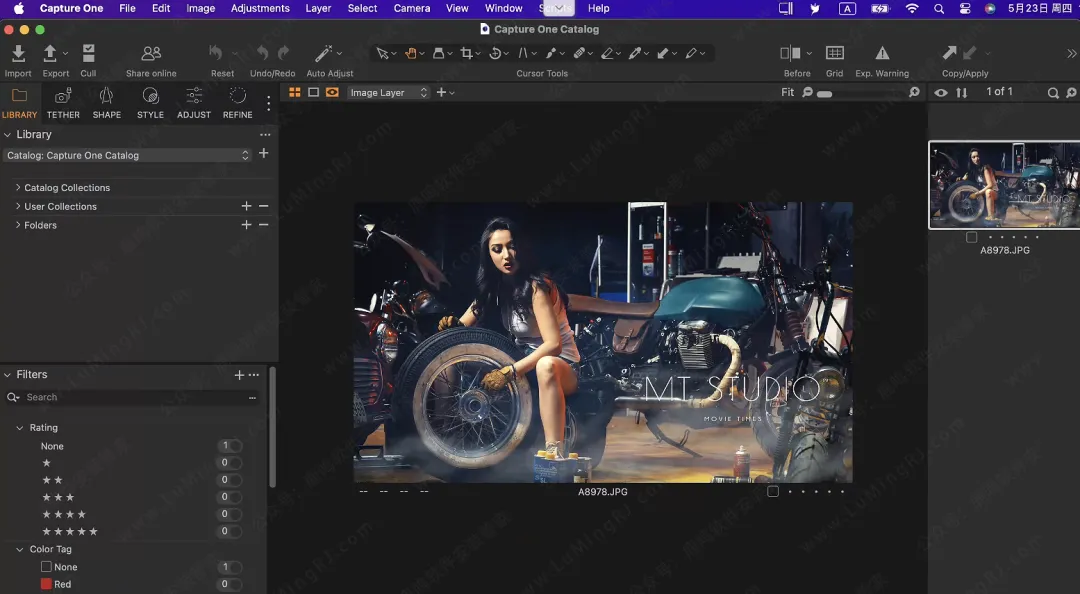Toggle the Exp. Warning triangle
Viewport: 1080px width, 594px height.
[882, 54]
